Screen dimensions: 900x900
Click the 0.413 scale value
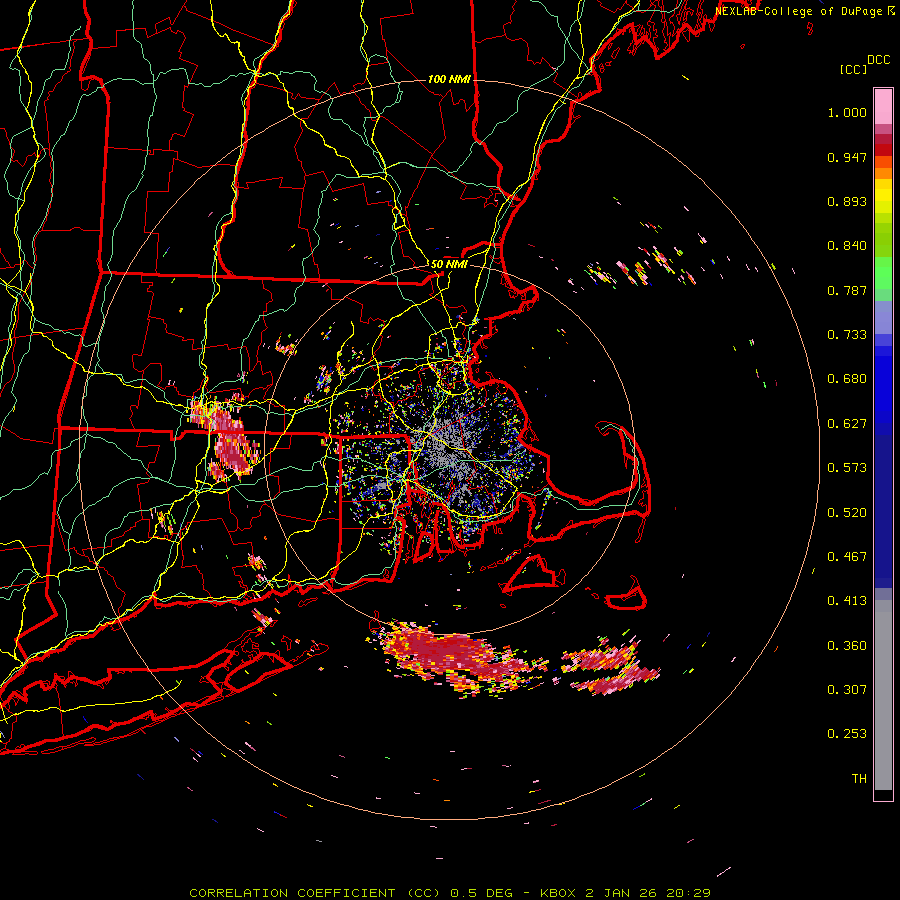pyautogui.click(x=847, y=601)
